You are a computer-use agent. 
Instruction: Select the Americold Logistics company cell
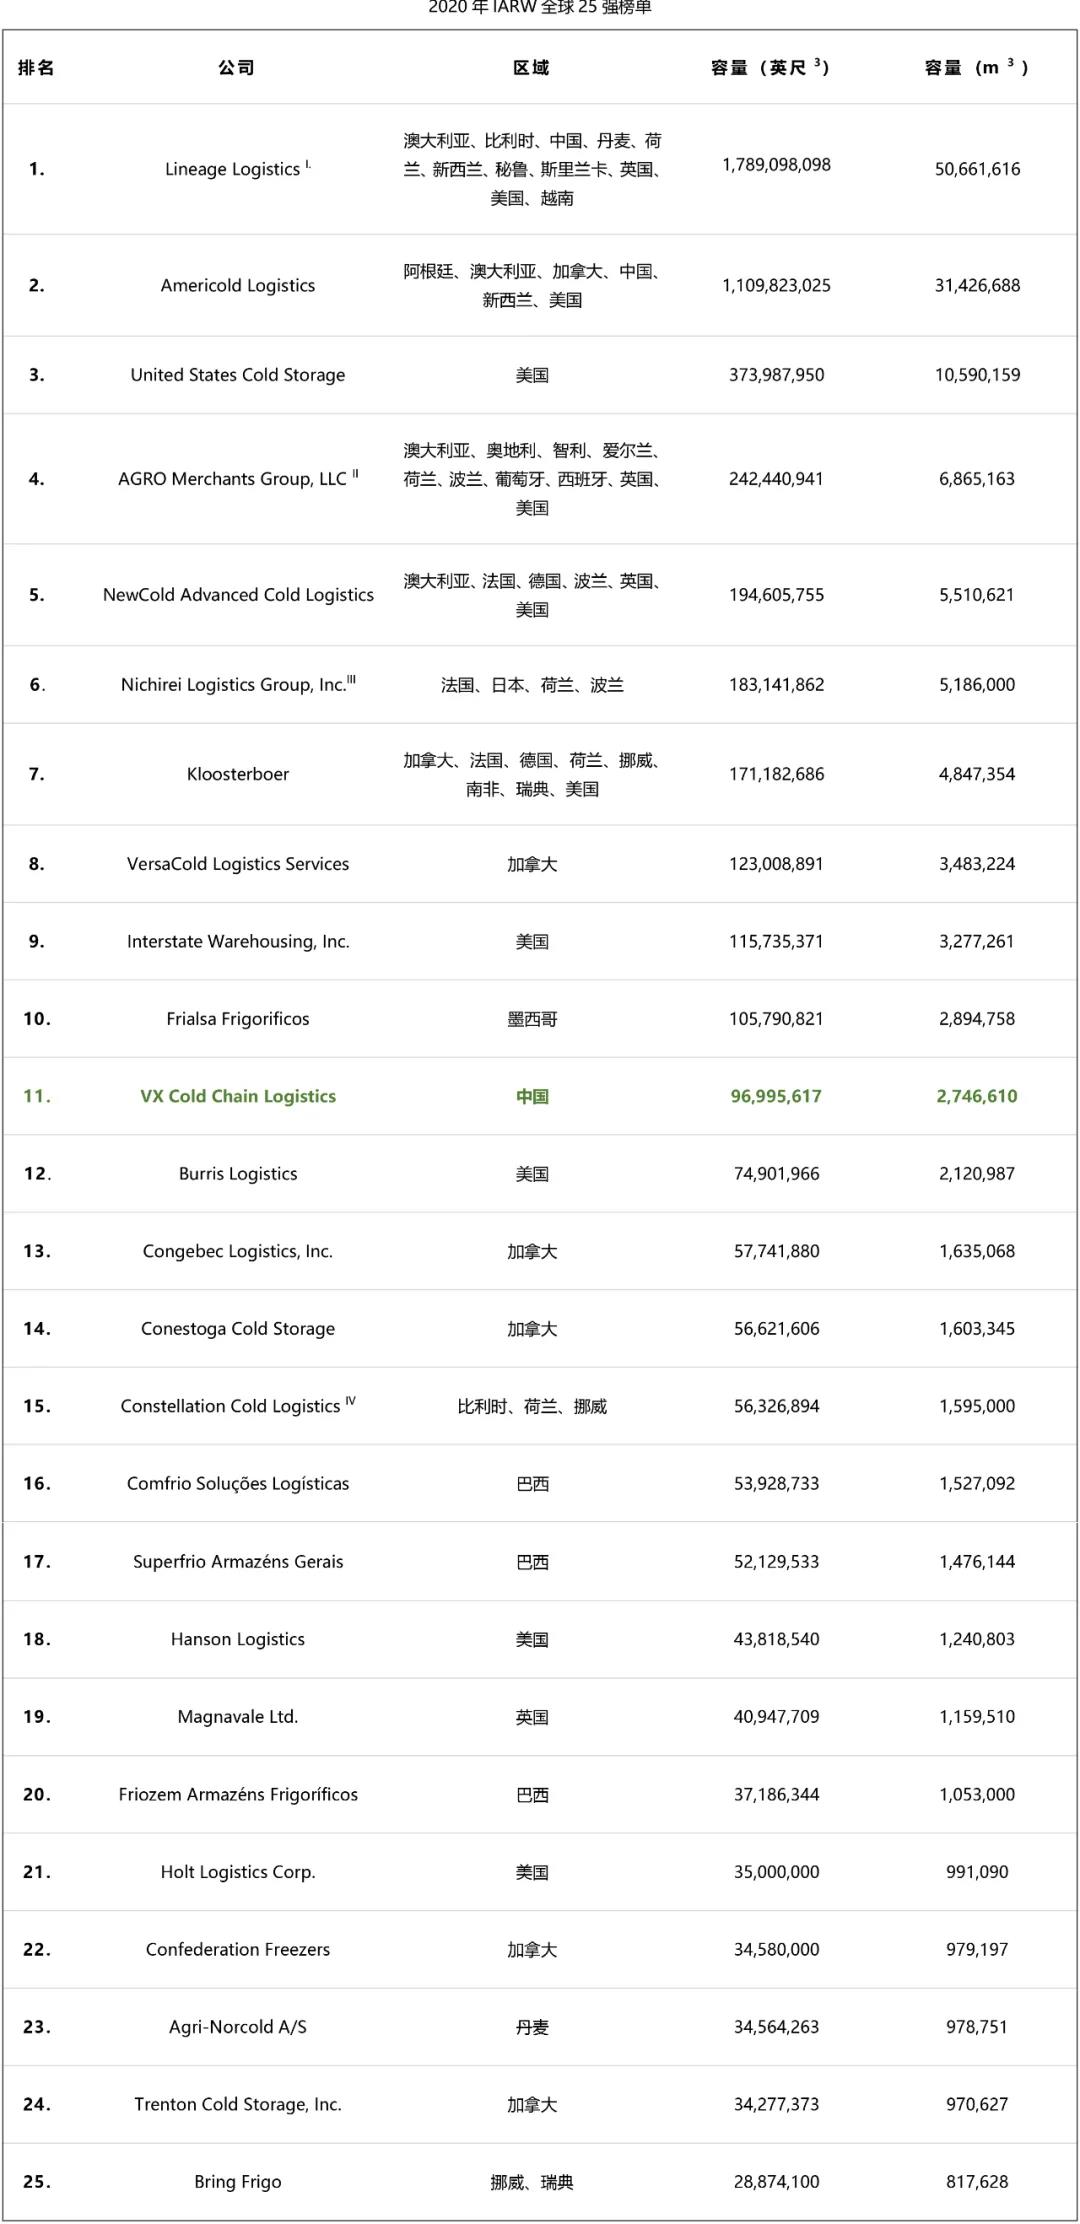pyautogui.click(x=238, y=285)
